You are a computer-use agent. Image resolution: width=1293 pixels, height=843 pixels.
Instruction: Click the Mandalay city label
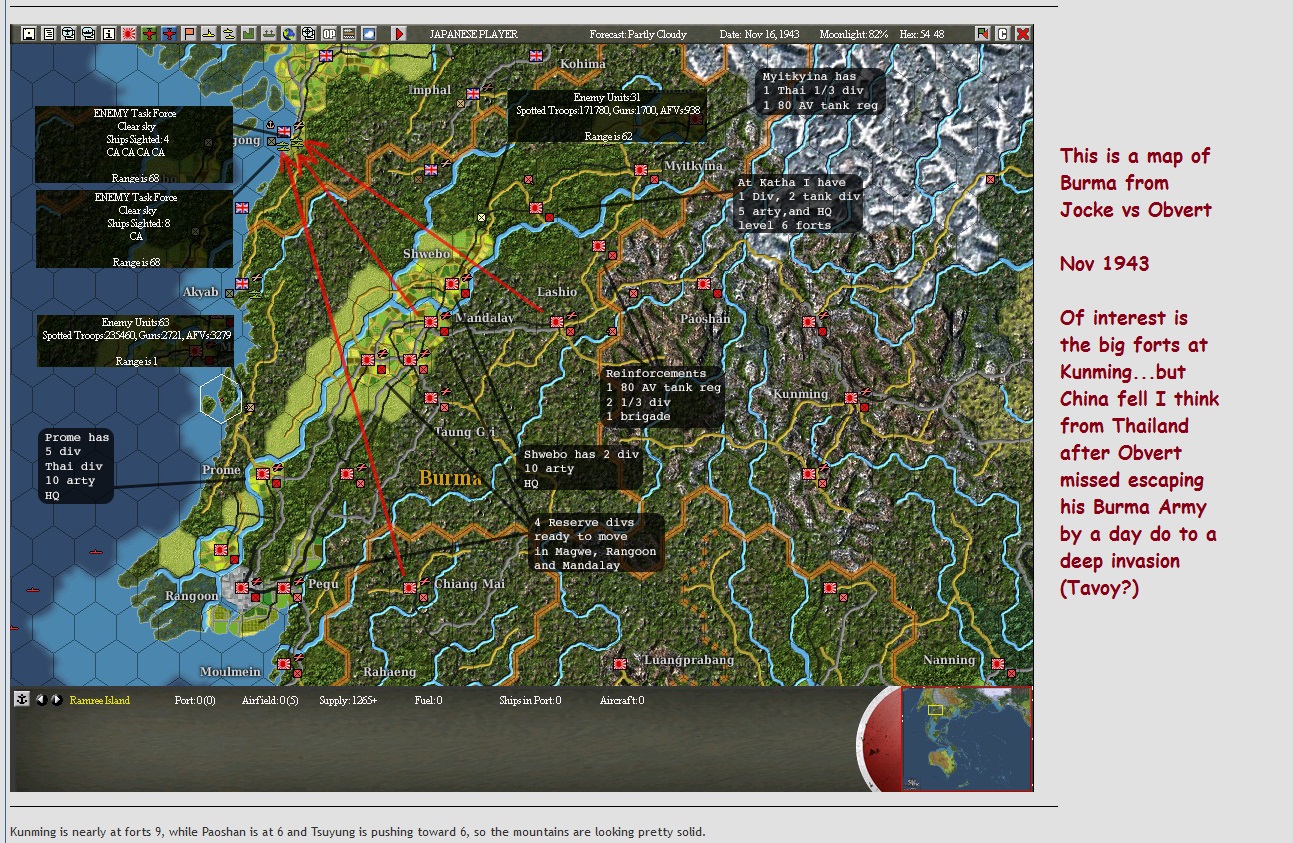coord(484,318)
